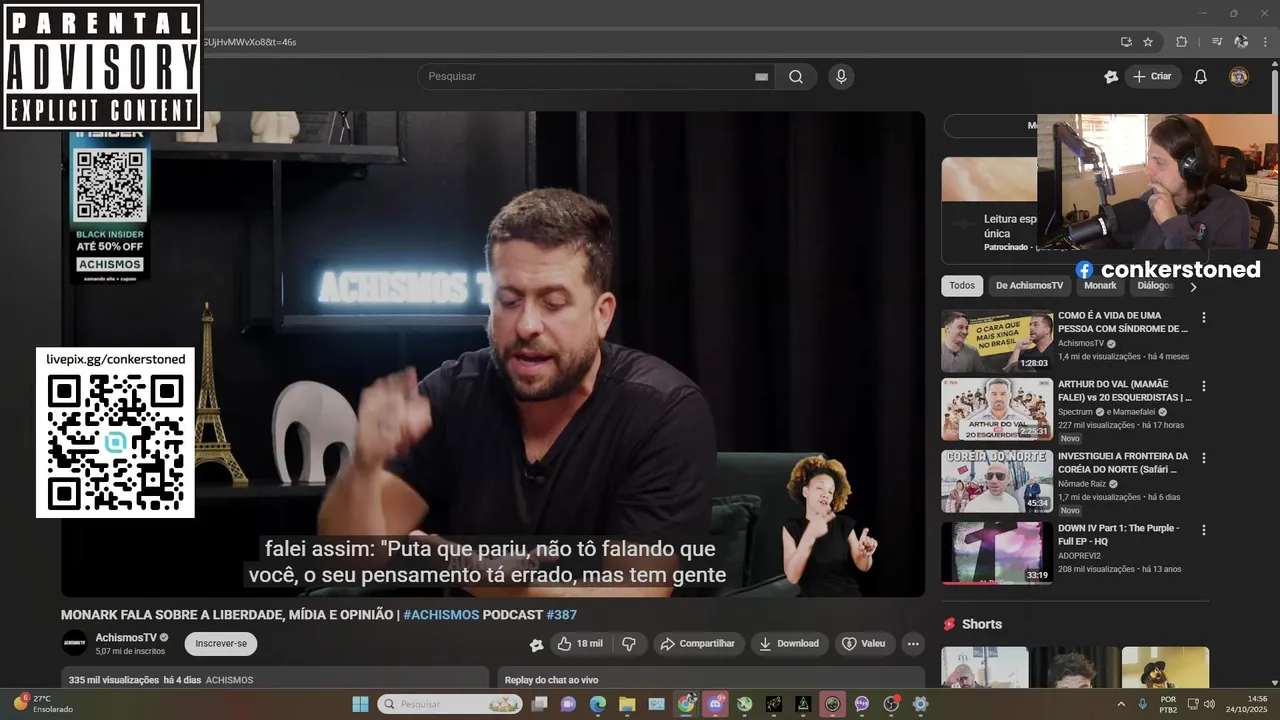Open the AchismosTV channel name link
Image resolution: width=1280 pixels, height=720 pixels.
126,638
